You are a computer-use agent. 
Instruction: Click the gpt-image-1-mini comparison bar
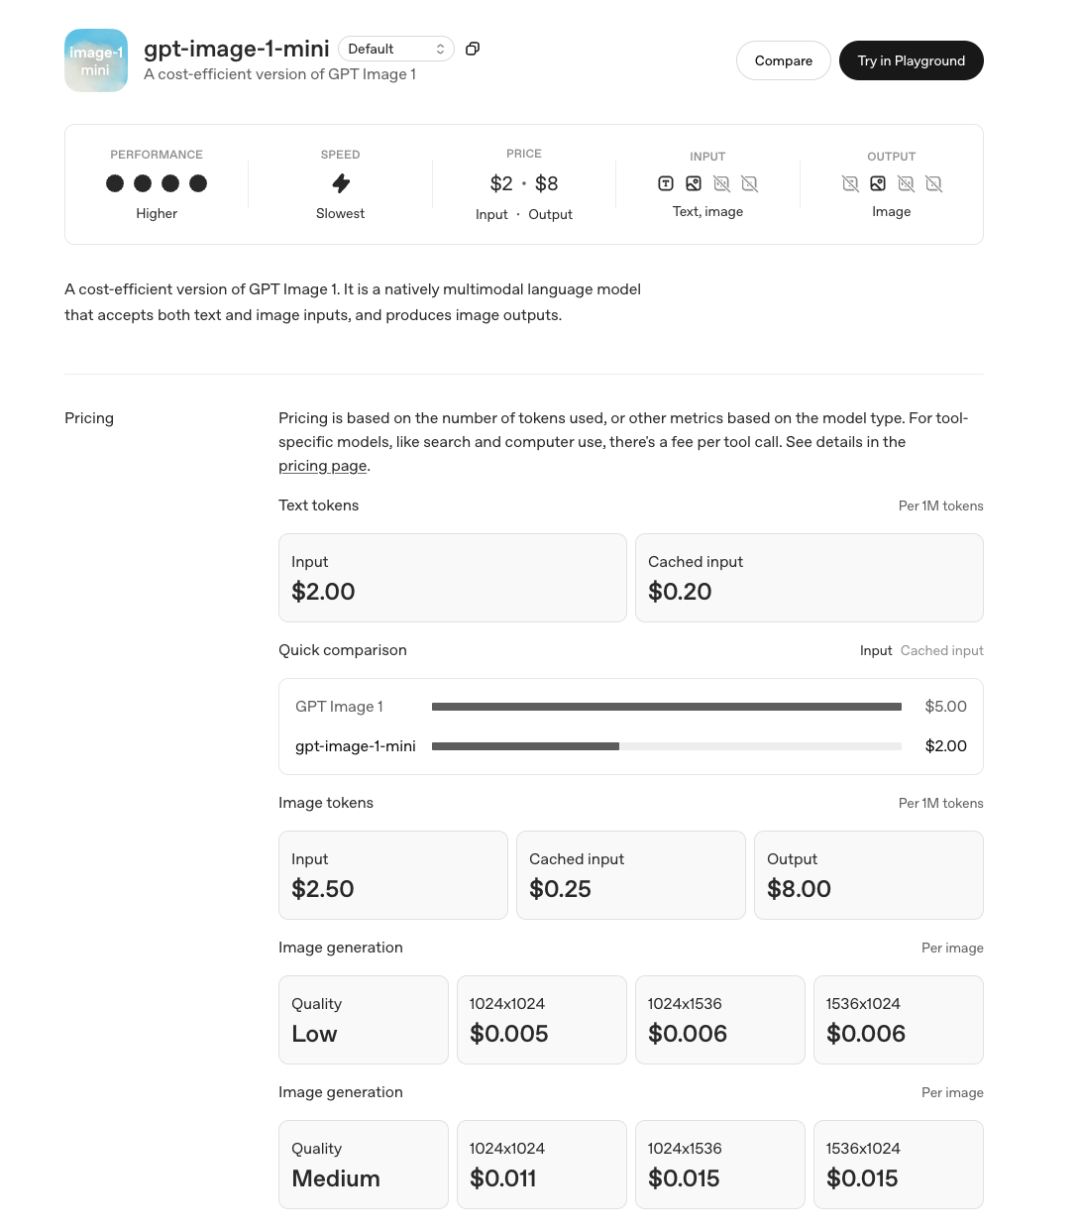(666, 746)
